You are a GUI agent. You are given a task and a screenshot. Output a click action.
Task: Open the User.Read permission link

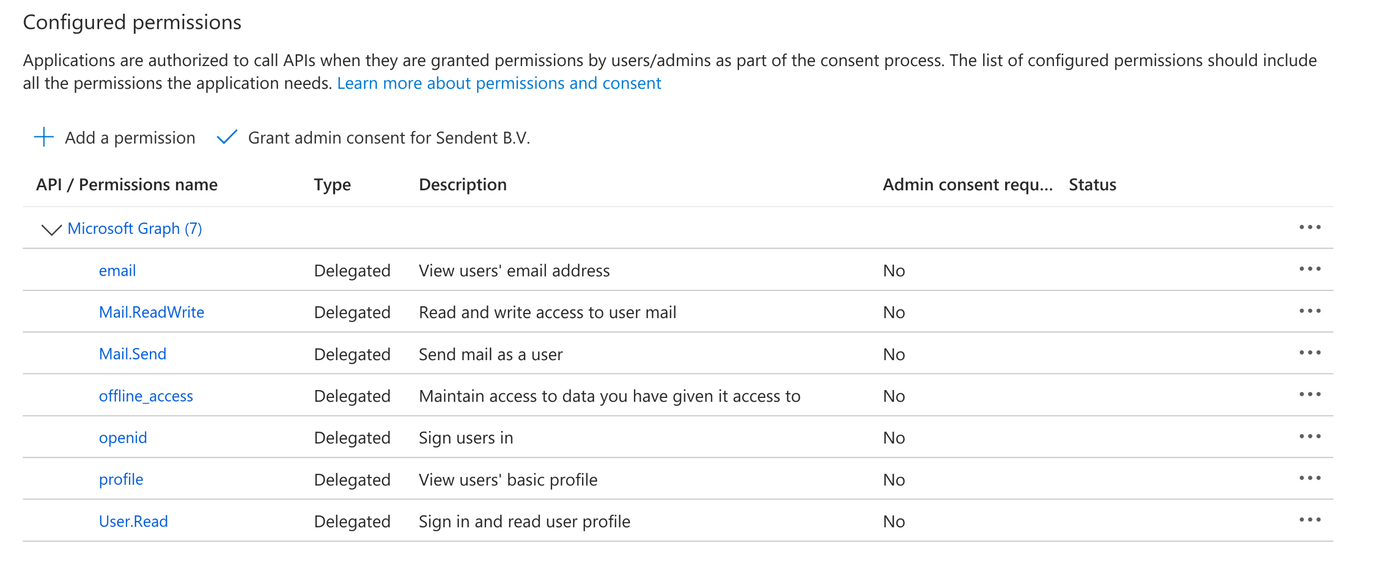[133, 521]
